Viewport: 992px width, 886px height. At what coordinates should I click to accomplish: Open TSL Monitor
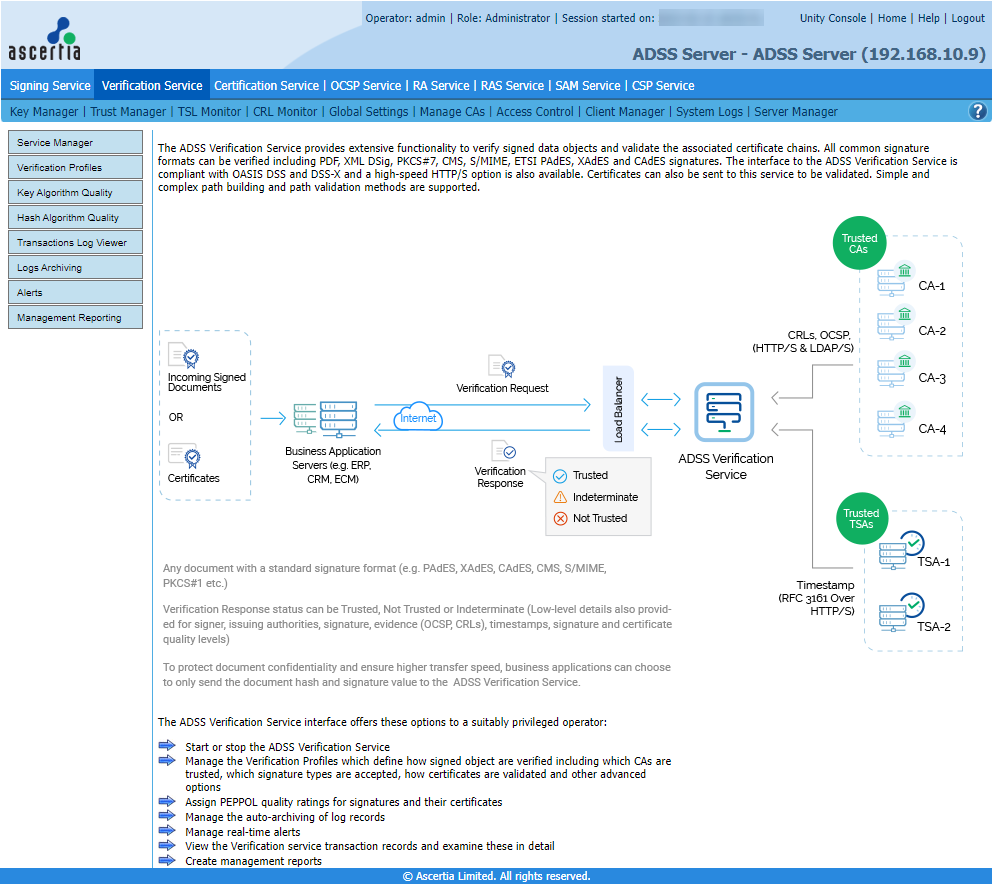click(209, 111)
